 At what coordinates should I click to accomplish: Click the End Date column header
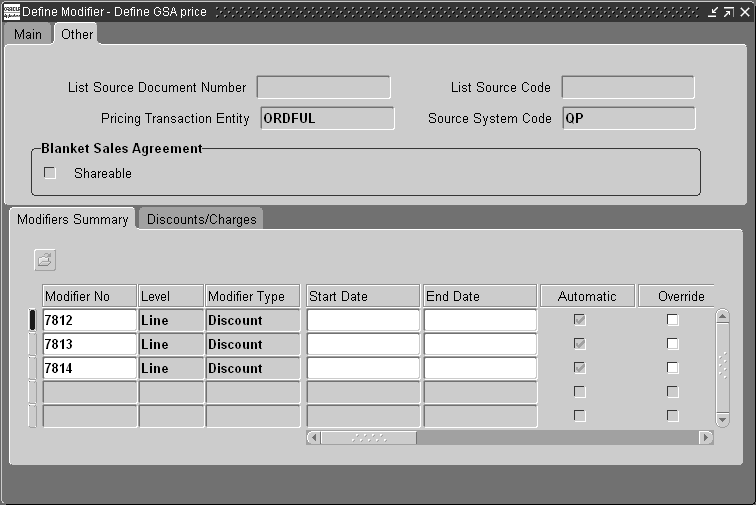pyautogui.click(x=480, y=296)
